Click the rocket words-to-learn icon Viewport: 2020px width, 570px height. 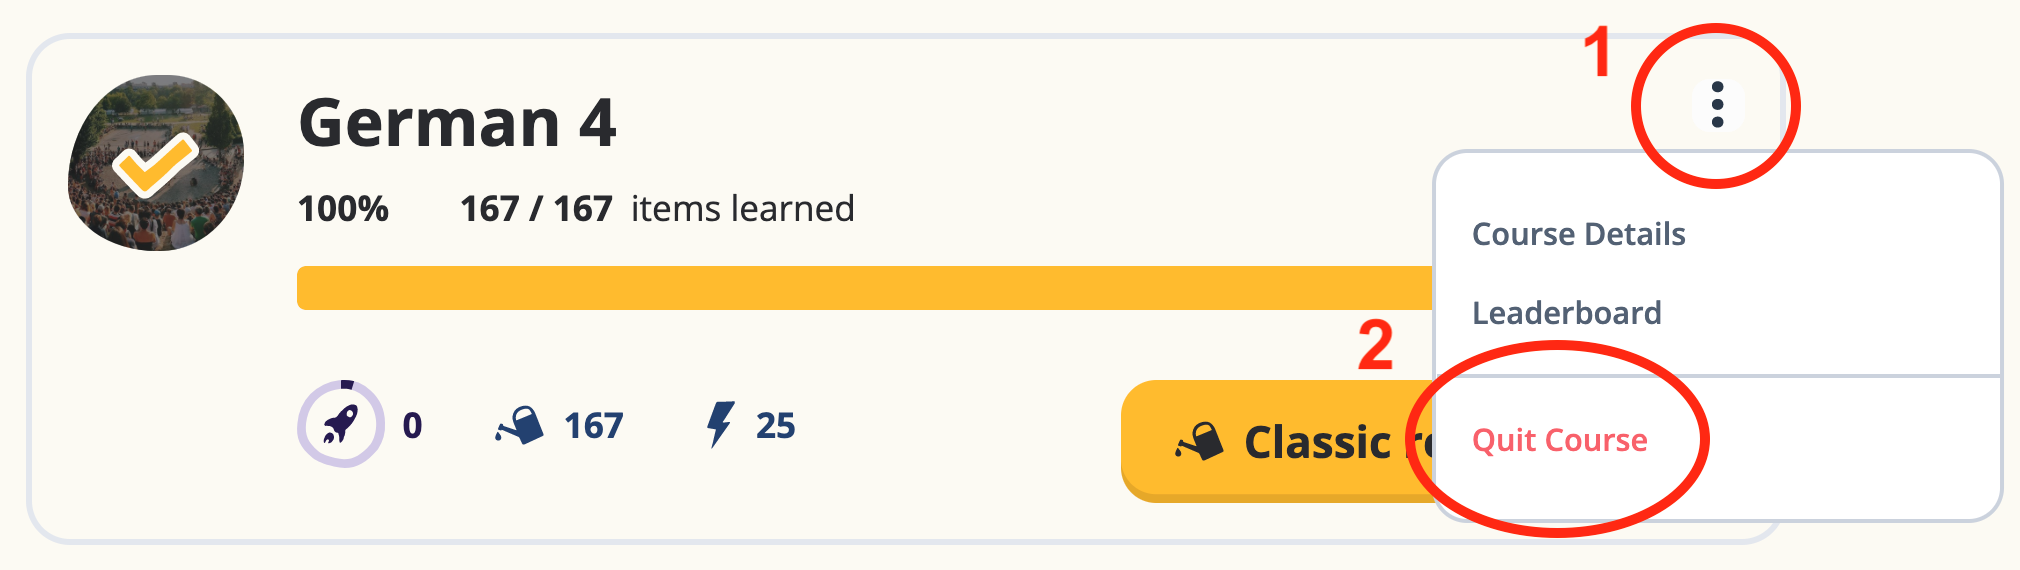pos(341,424)
